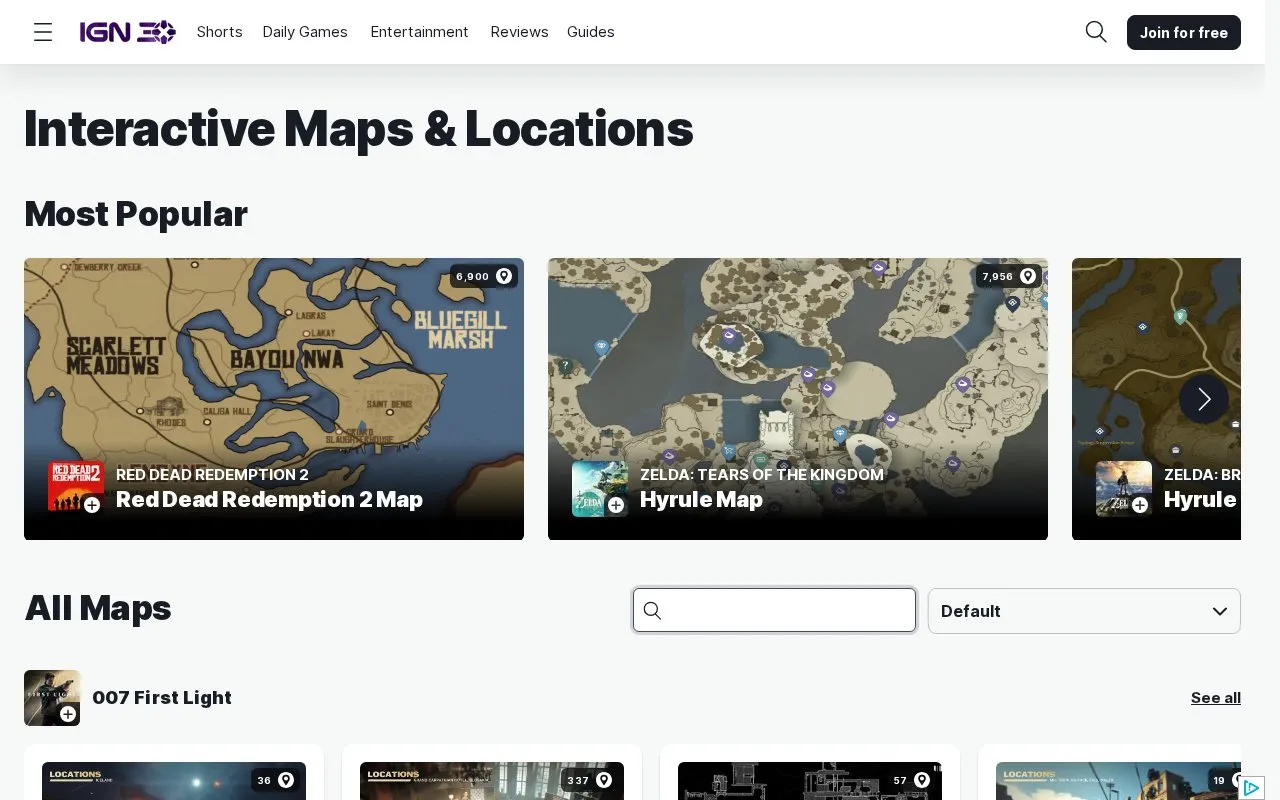Add Zelda: Breath of the Wild with plus icon
The width and height of the screenshot is (1280, 800).
click(x=1140, y=505)
